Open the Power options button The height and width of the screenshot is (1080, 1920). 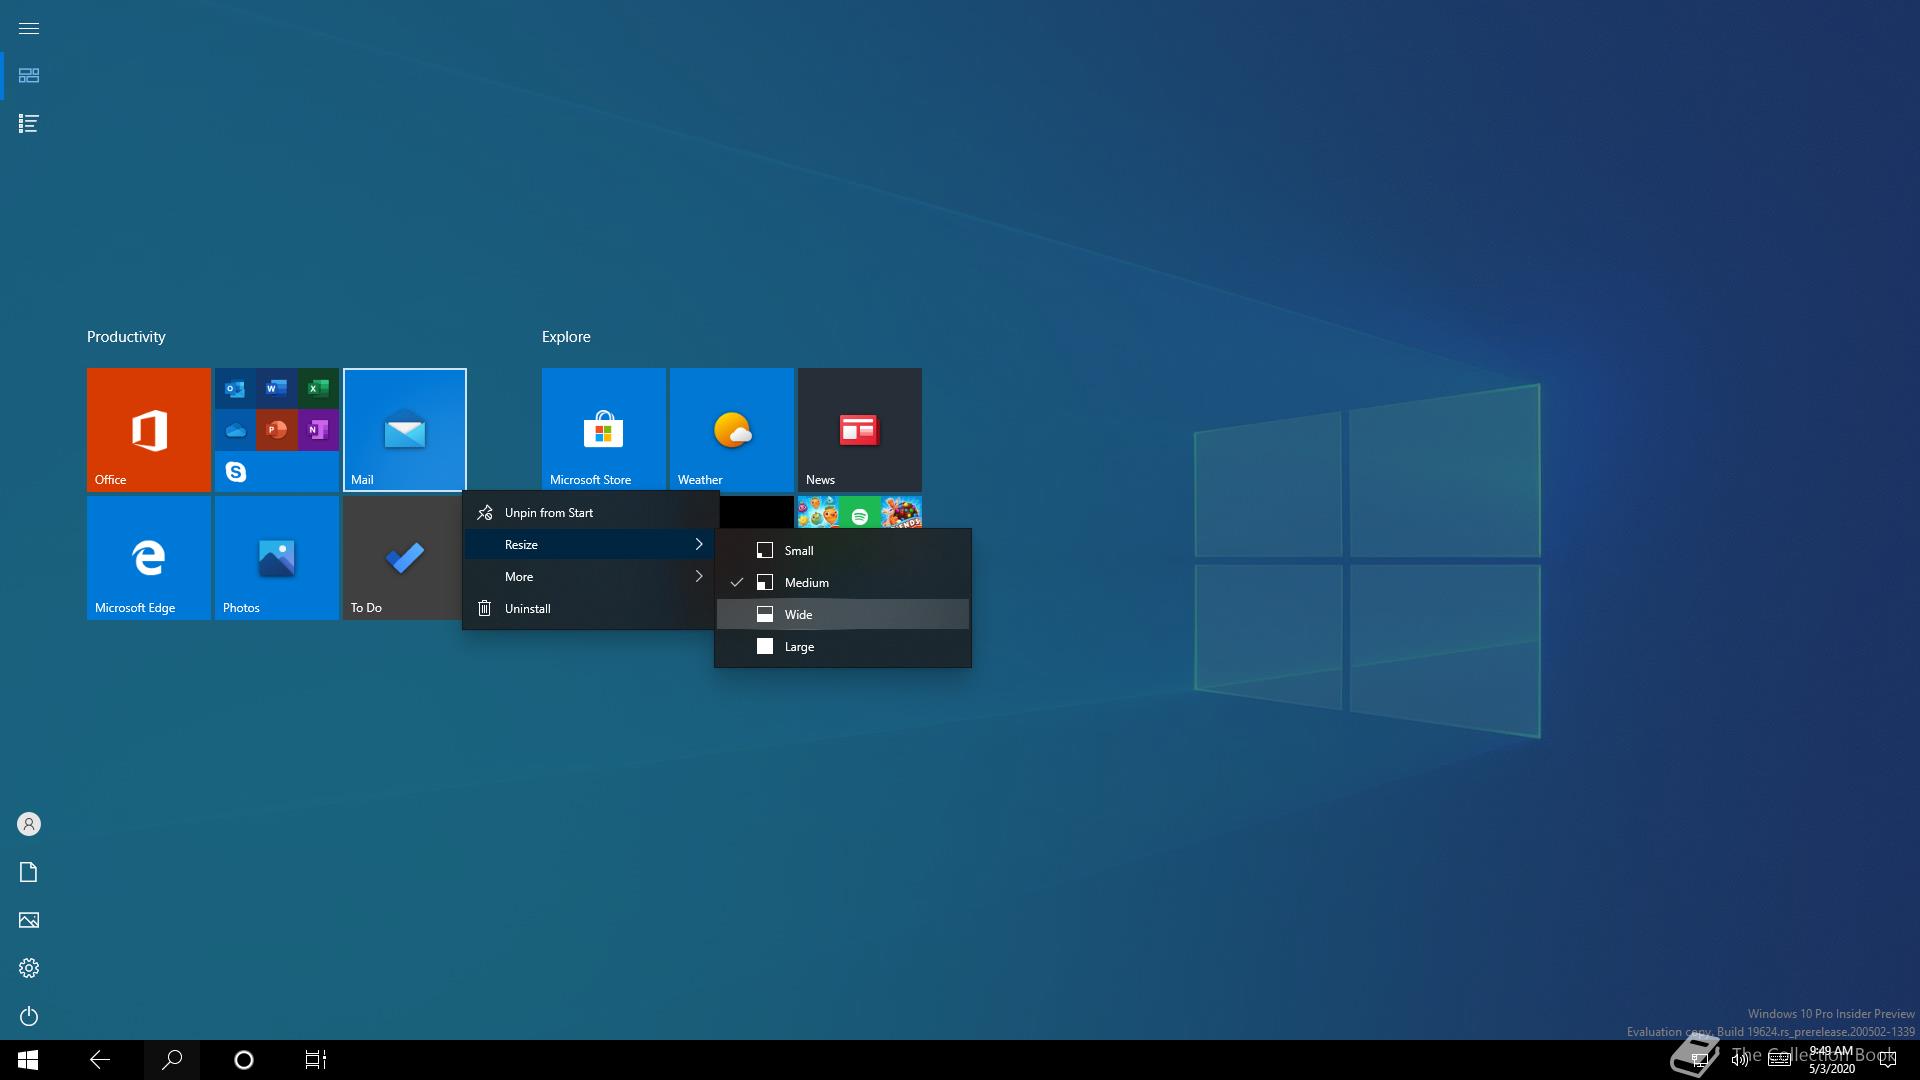(x=29, y=1016)
